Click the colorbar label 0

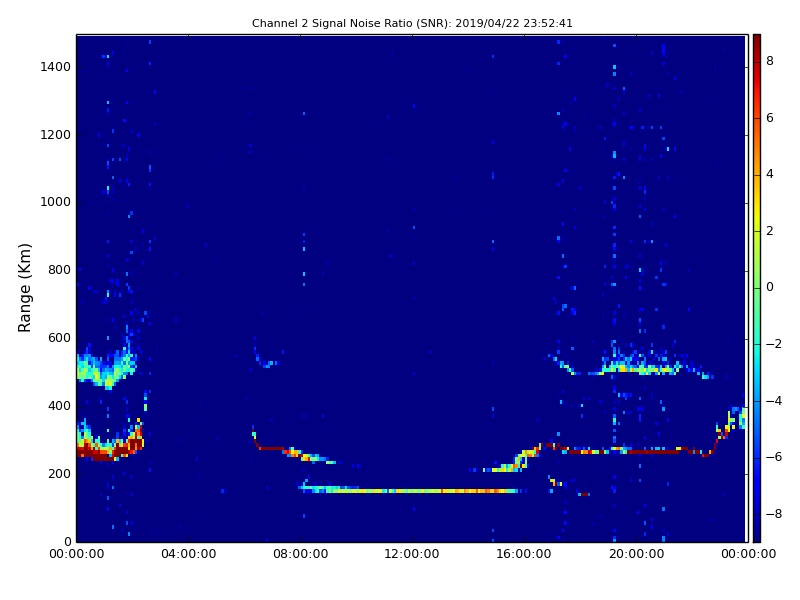[x=770, y=287]
